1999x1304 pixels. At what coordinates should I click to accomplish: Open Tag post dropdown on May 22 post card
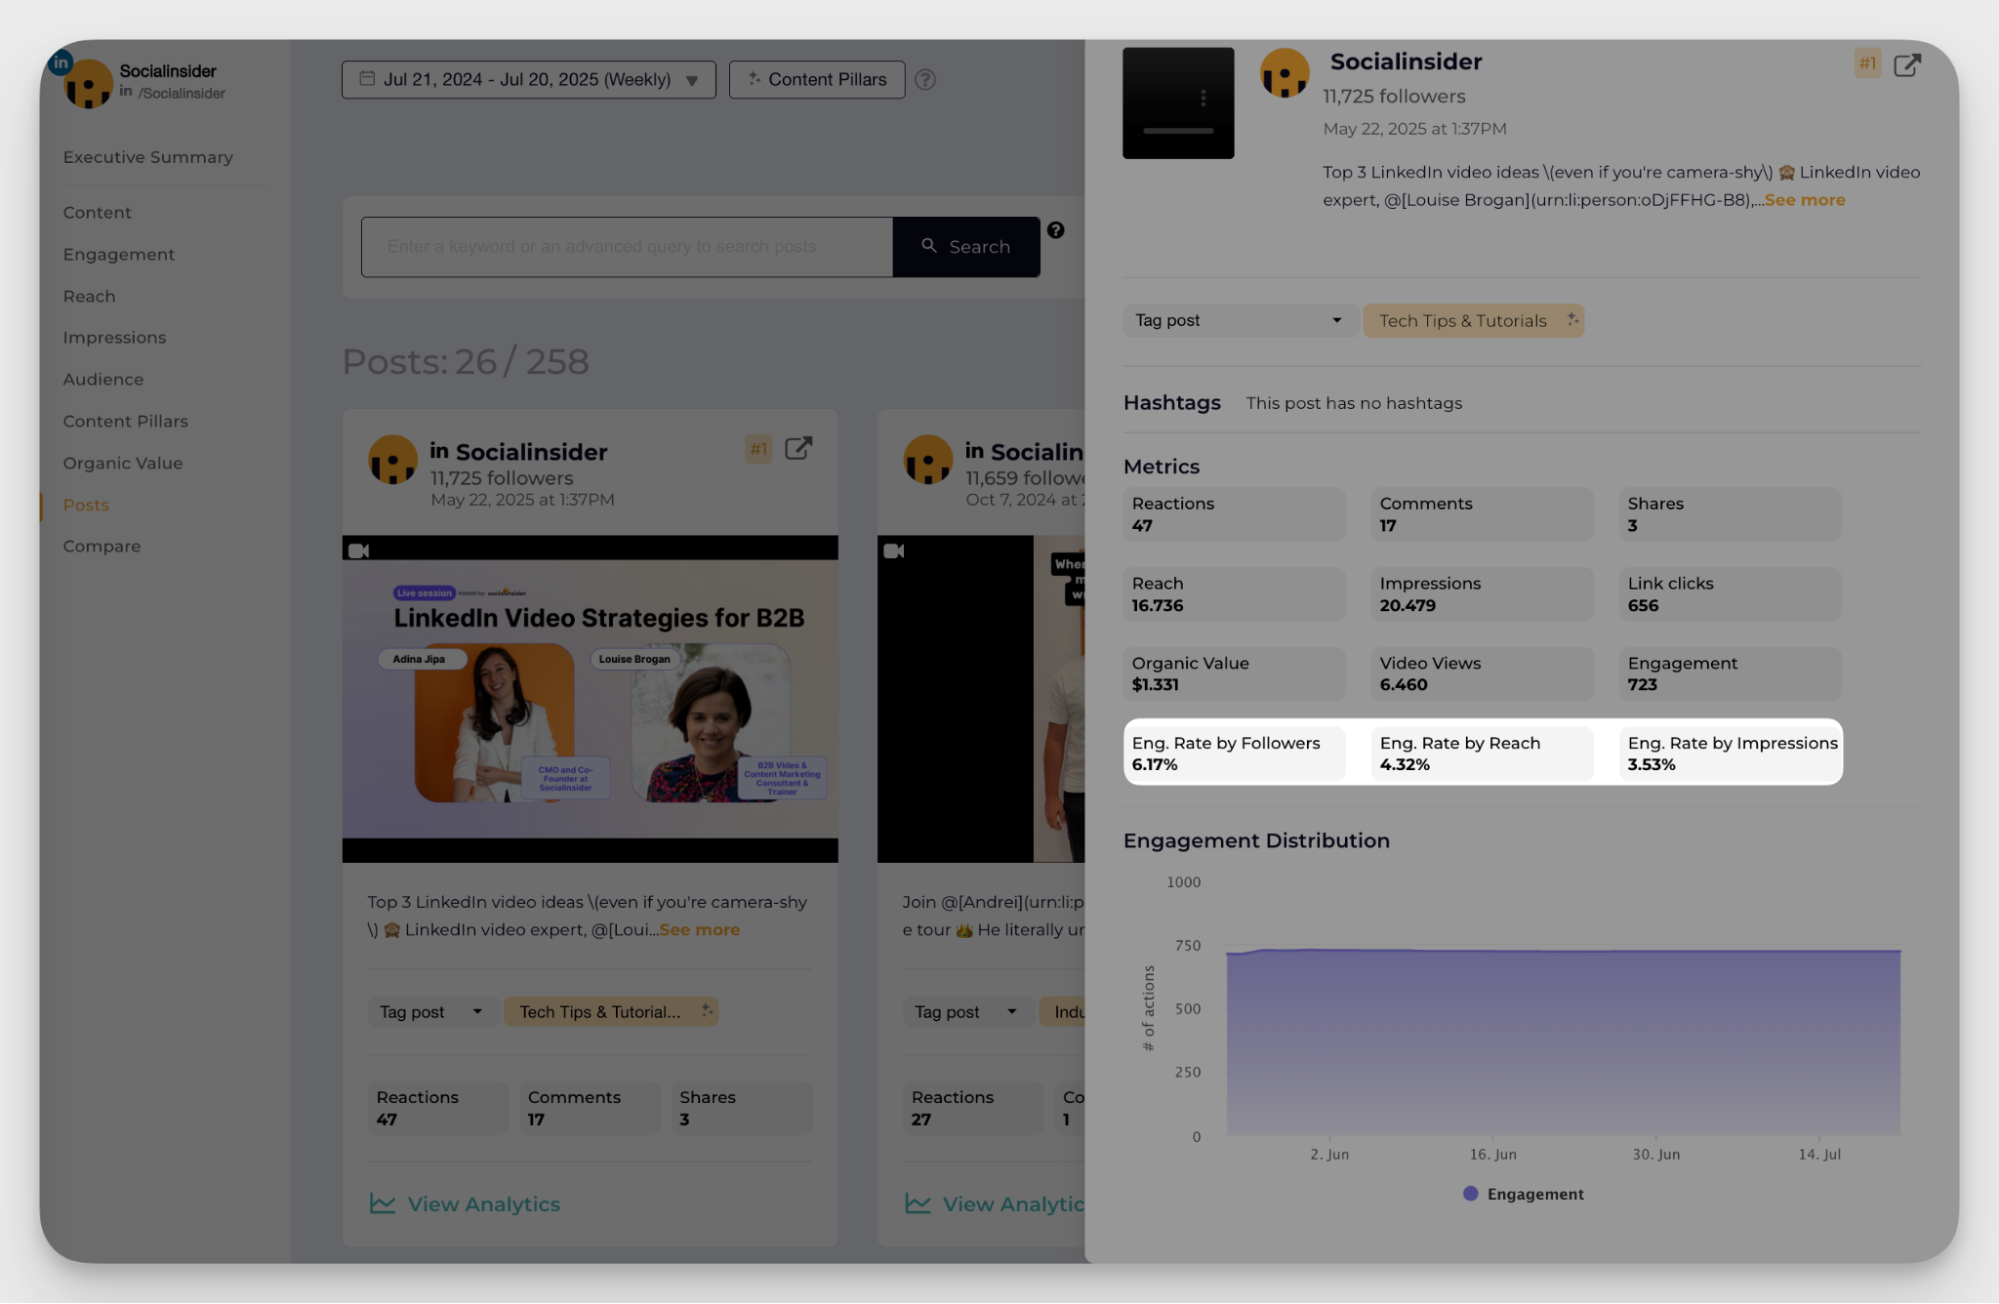[x=431, y=1012]
